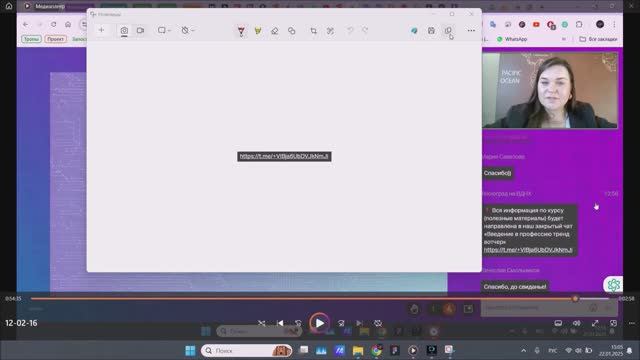Image resolution: width=640 pixels, height=360 pixels.
Task: Switch Snipping Tool to video record mode
Action: pyautogui.click(x=140, y=30)
